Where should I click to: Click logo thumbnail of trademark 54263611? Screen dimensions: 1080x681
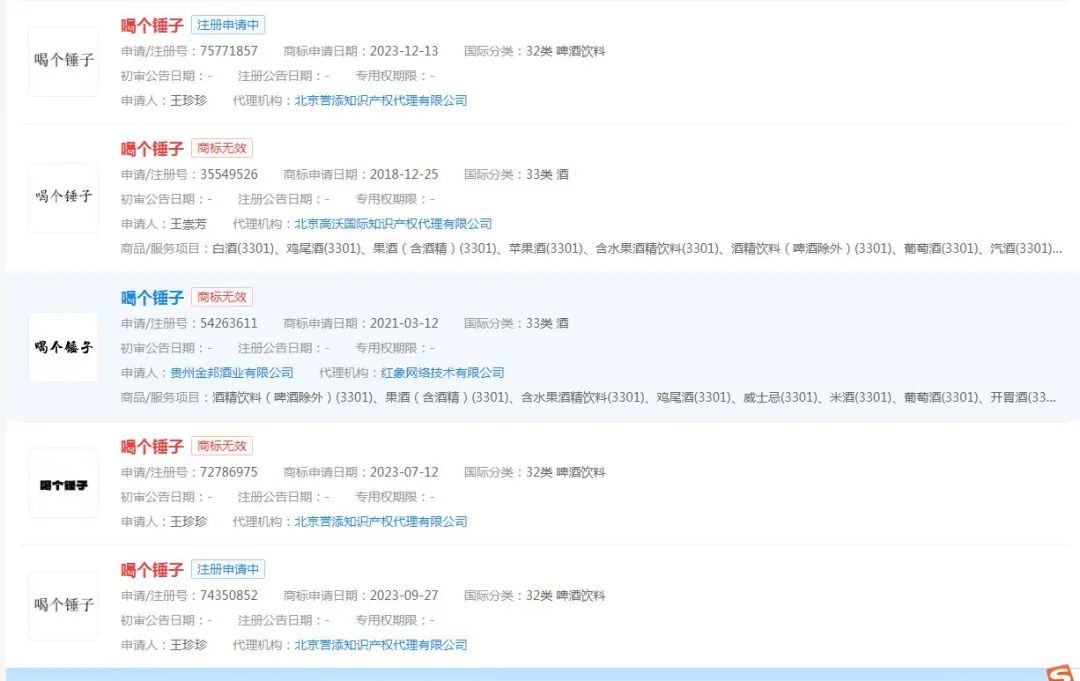point(63,347)
